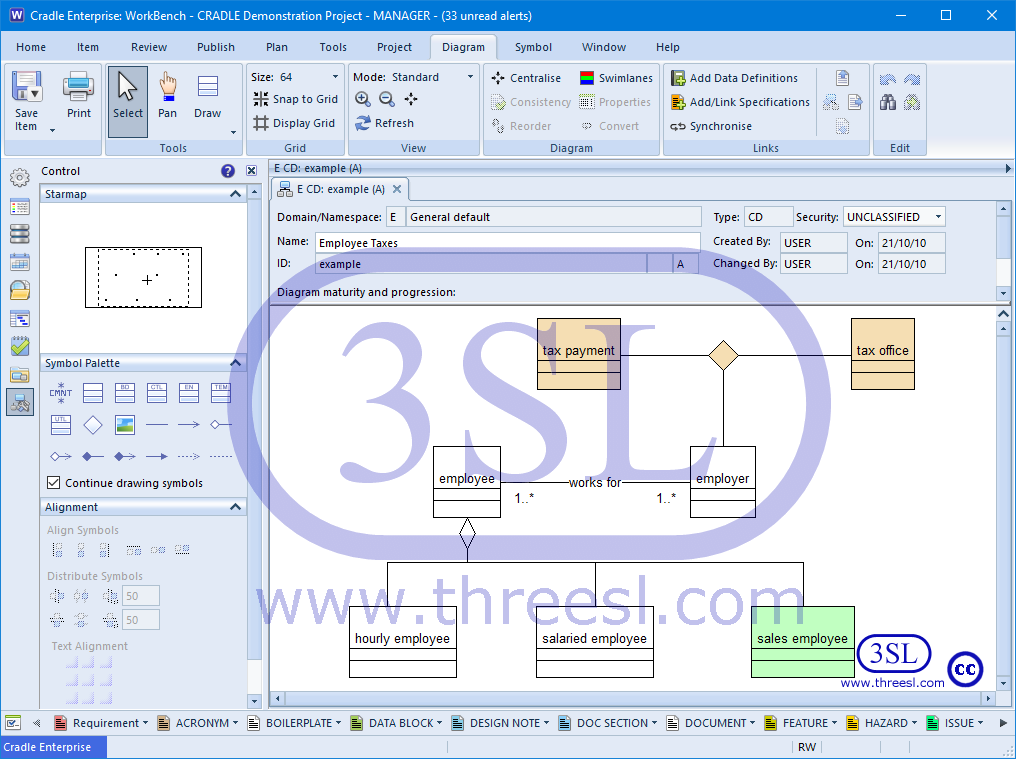Open the Control panel help icon

coord(227,171)
